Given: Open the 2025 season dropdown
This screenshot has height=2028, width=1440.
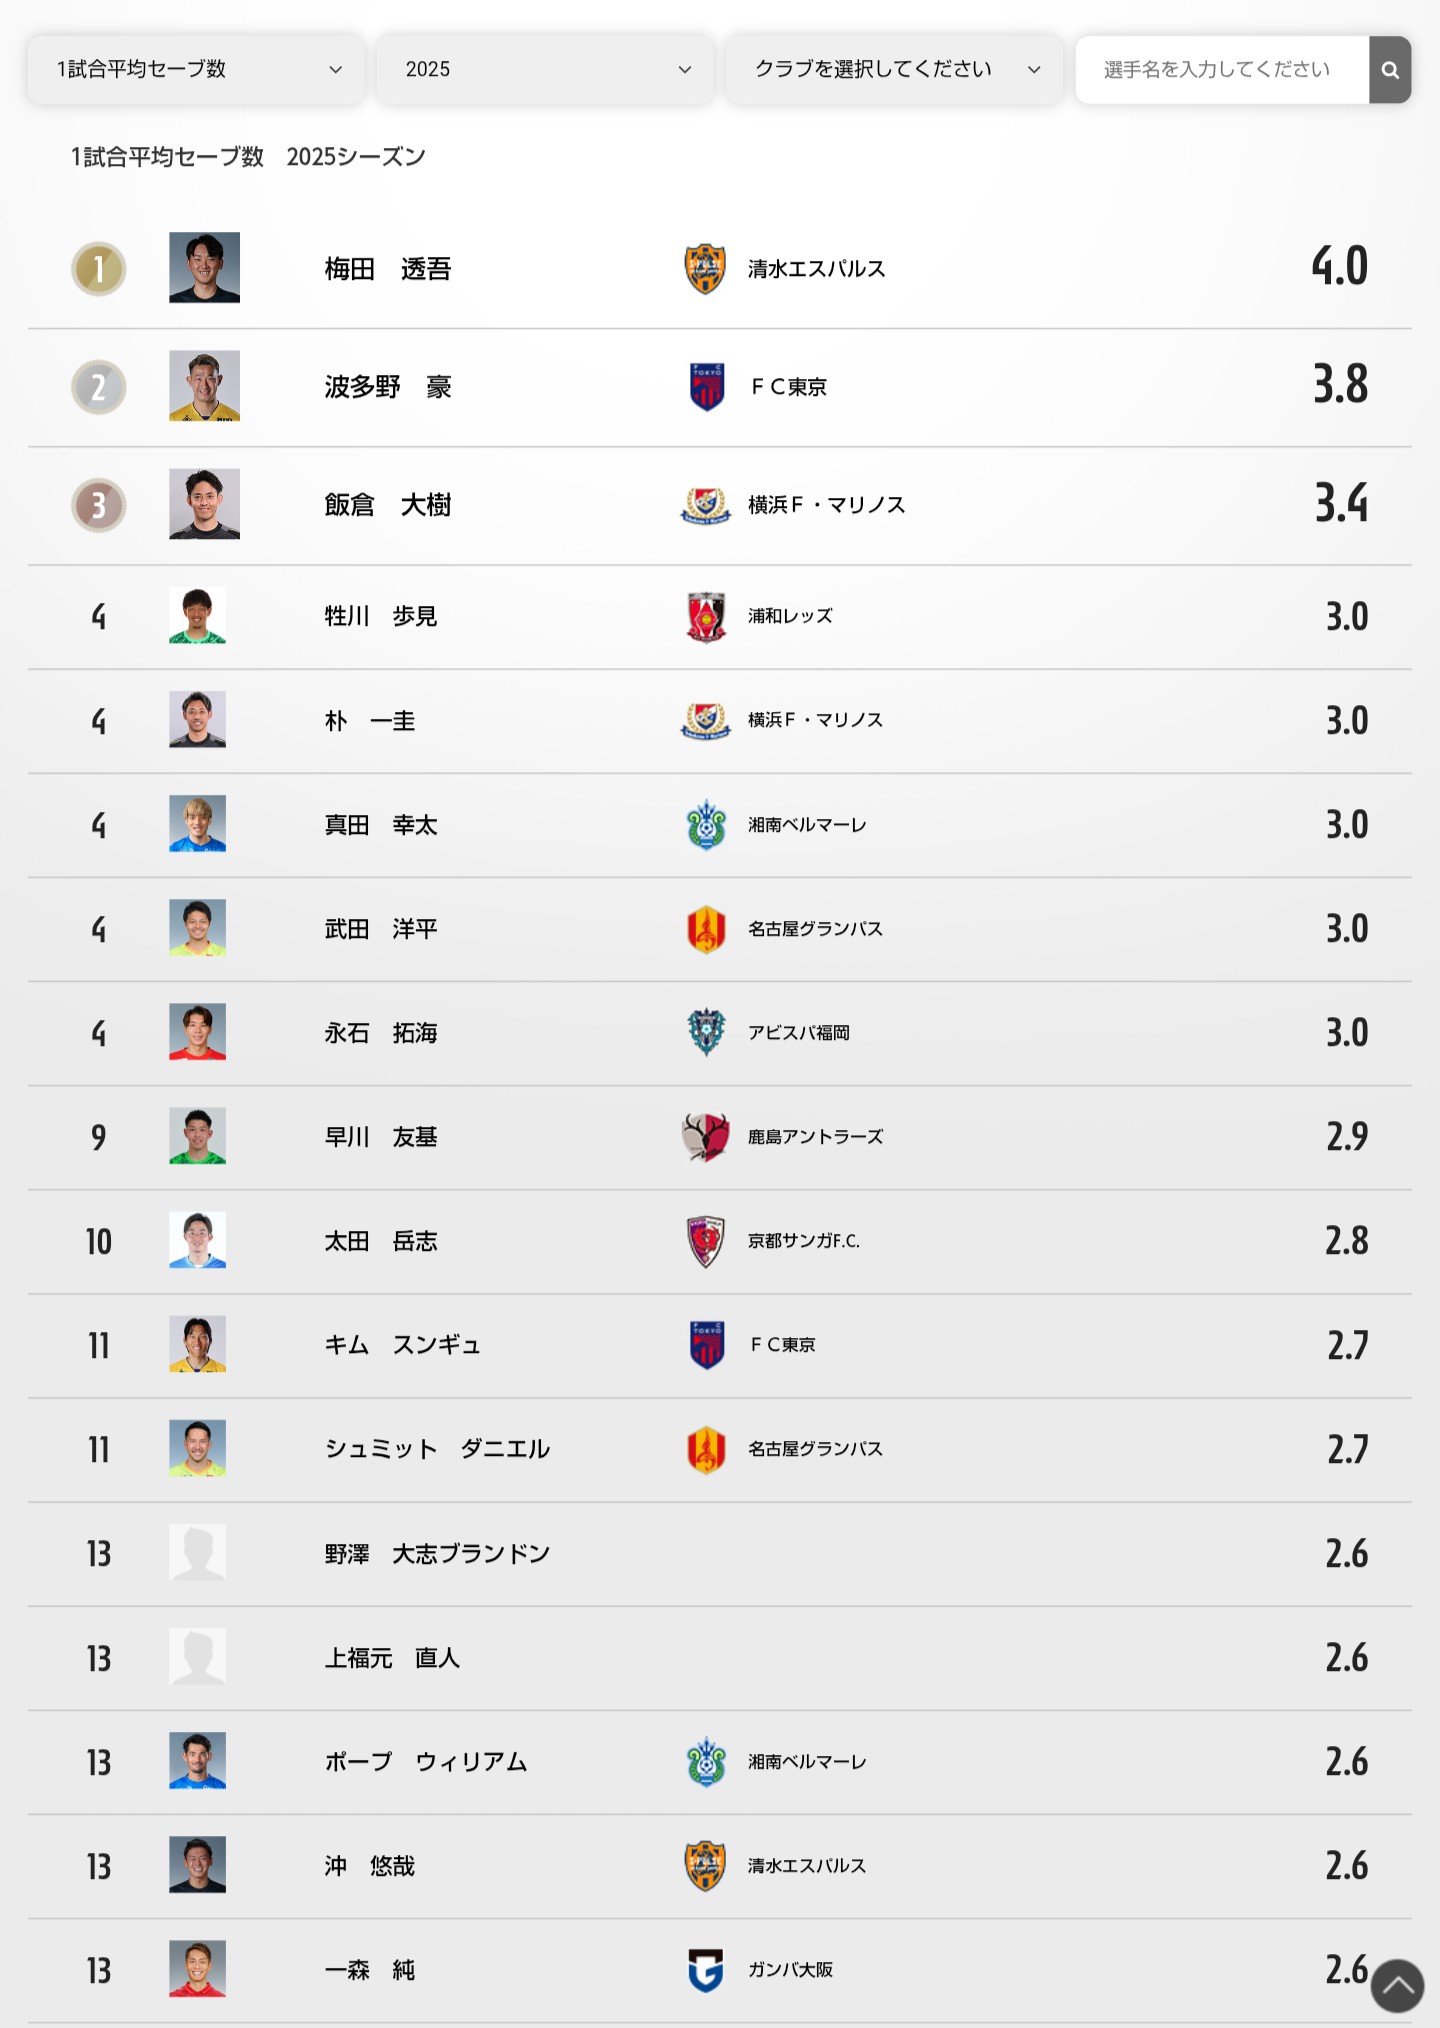Looking at the screenshot, I should click(545, 70).
